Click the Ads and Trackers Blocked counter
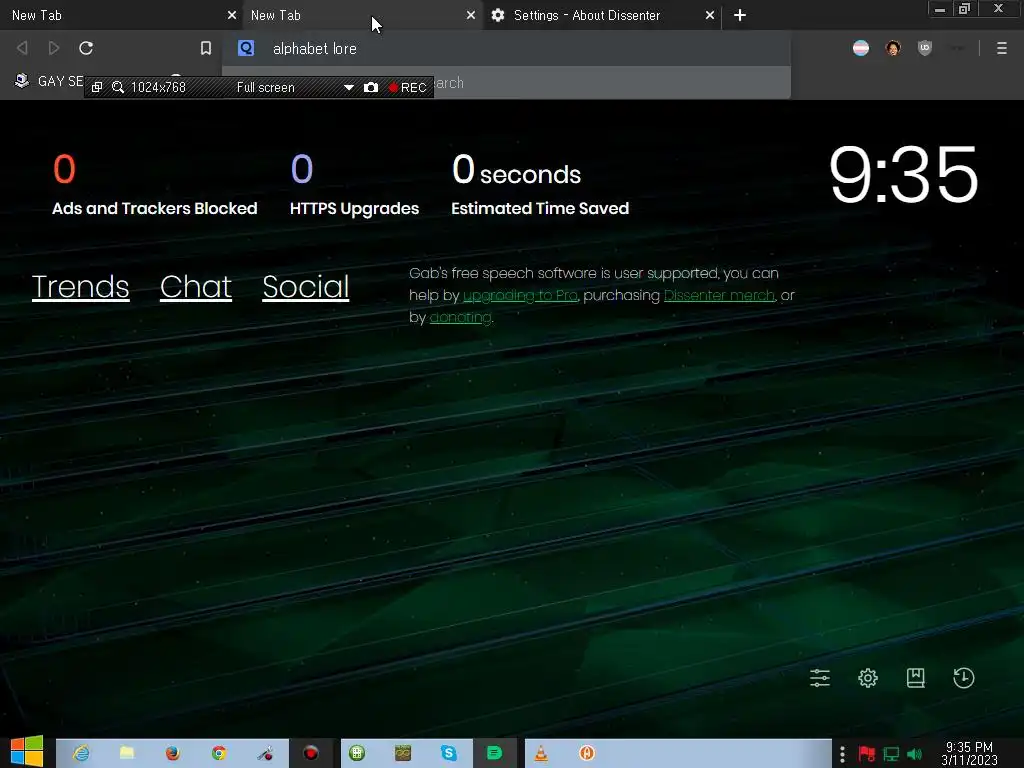The image size is (1024, 768). pos(154,185)
